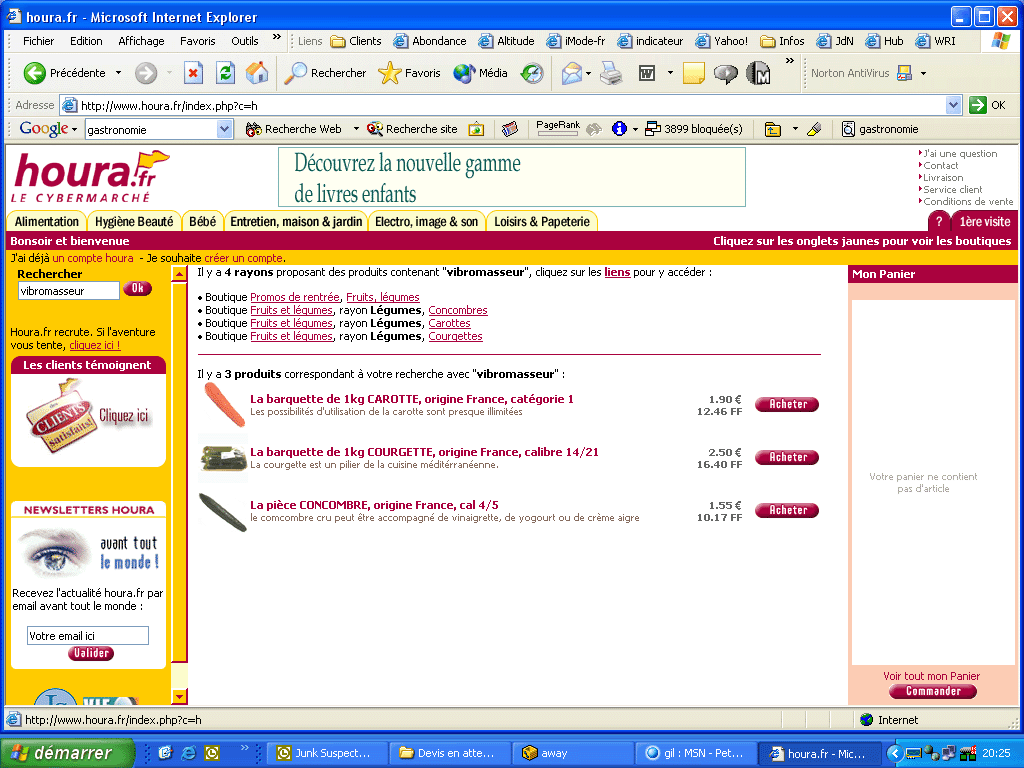Refresh the page with green arrows icon
1024x768 pixels.
[225, 73]
